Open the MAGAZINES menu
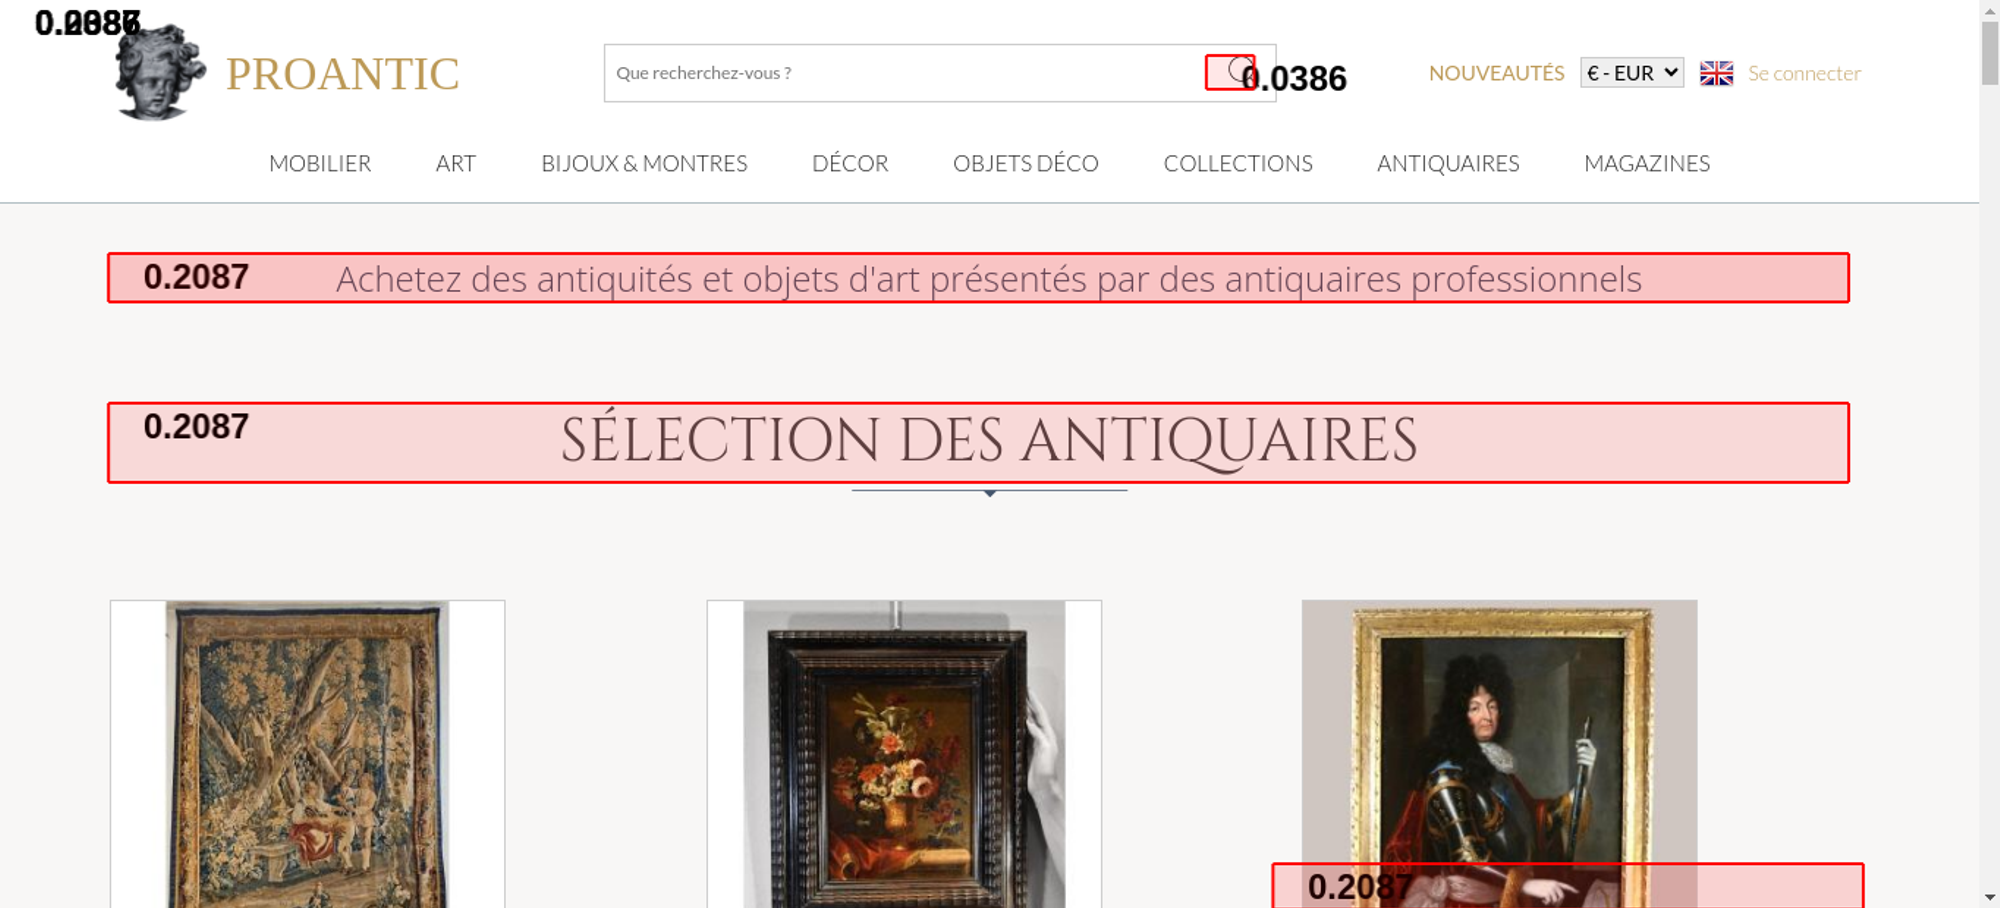The height and width of the screenshot is (908, 2000). [x=1647, y=163]
